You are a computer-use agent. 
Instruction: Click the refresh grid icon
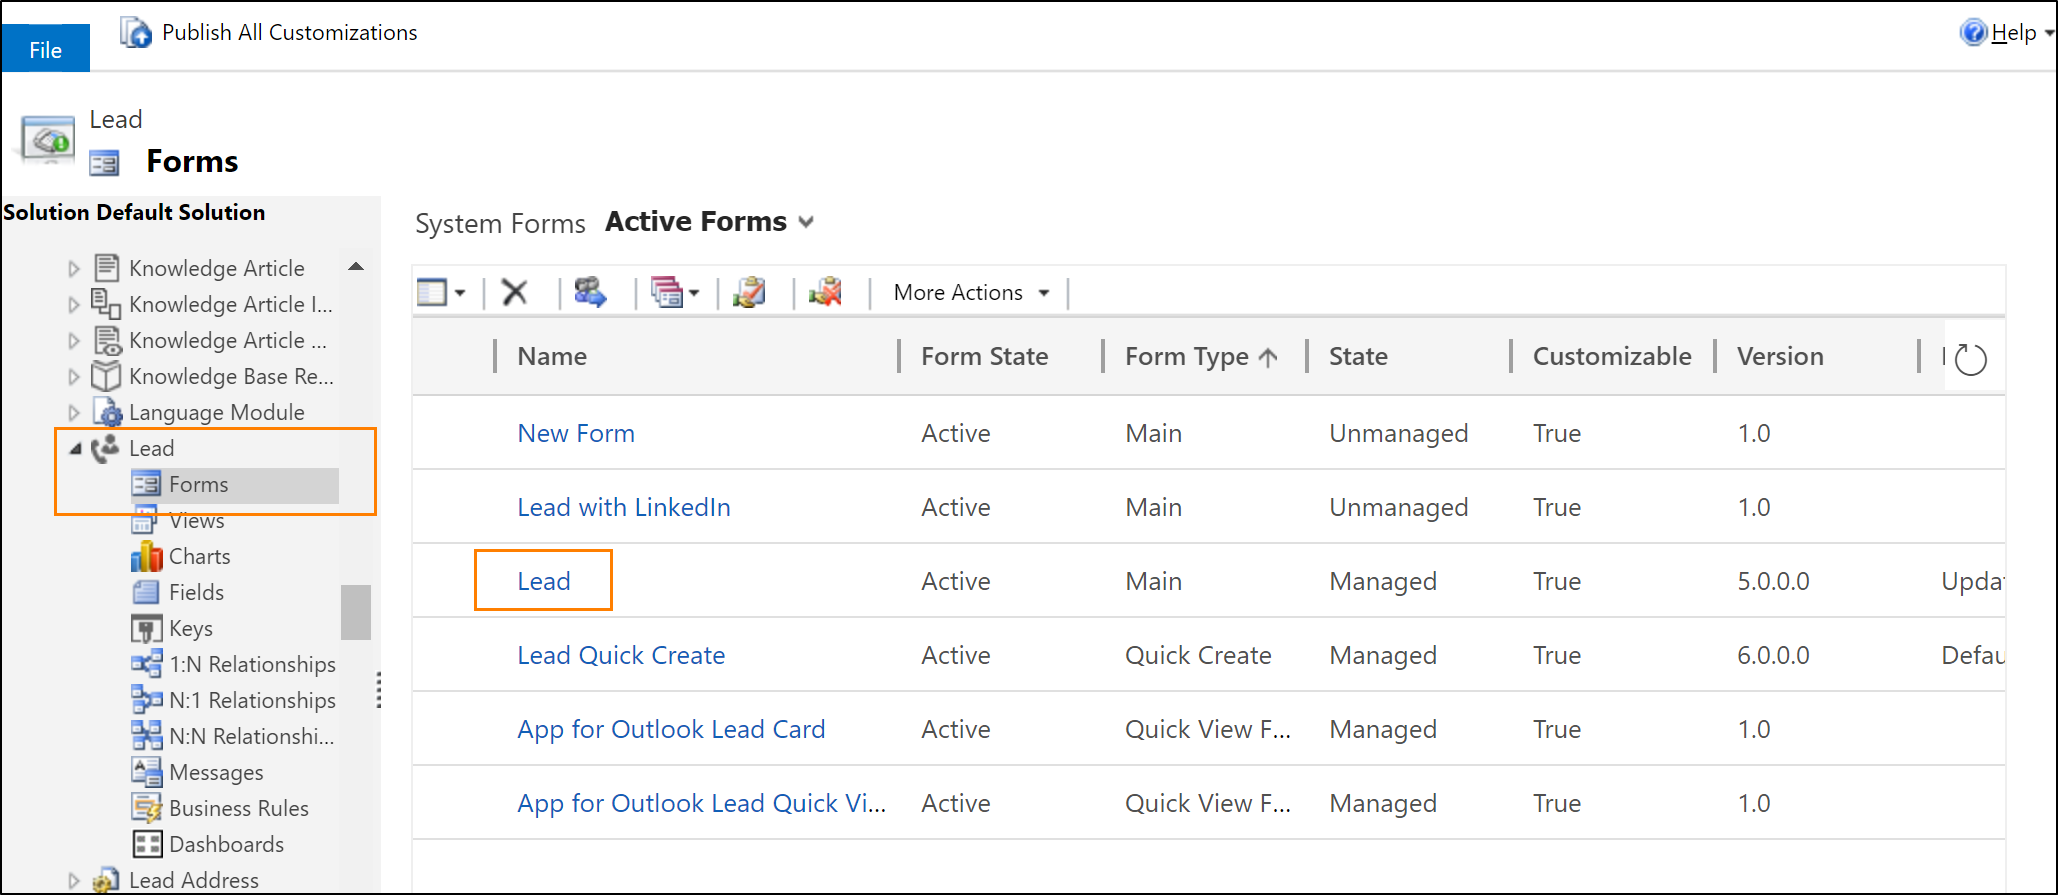(1970, 359)
